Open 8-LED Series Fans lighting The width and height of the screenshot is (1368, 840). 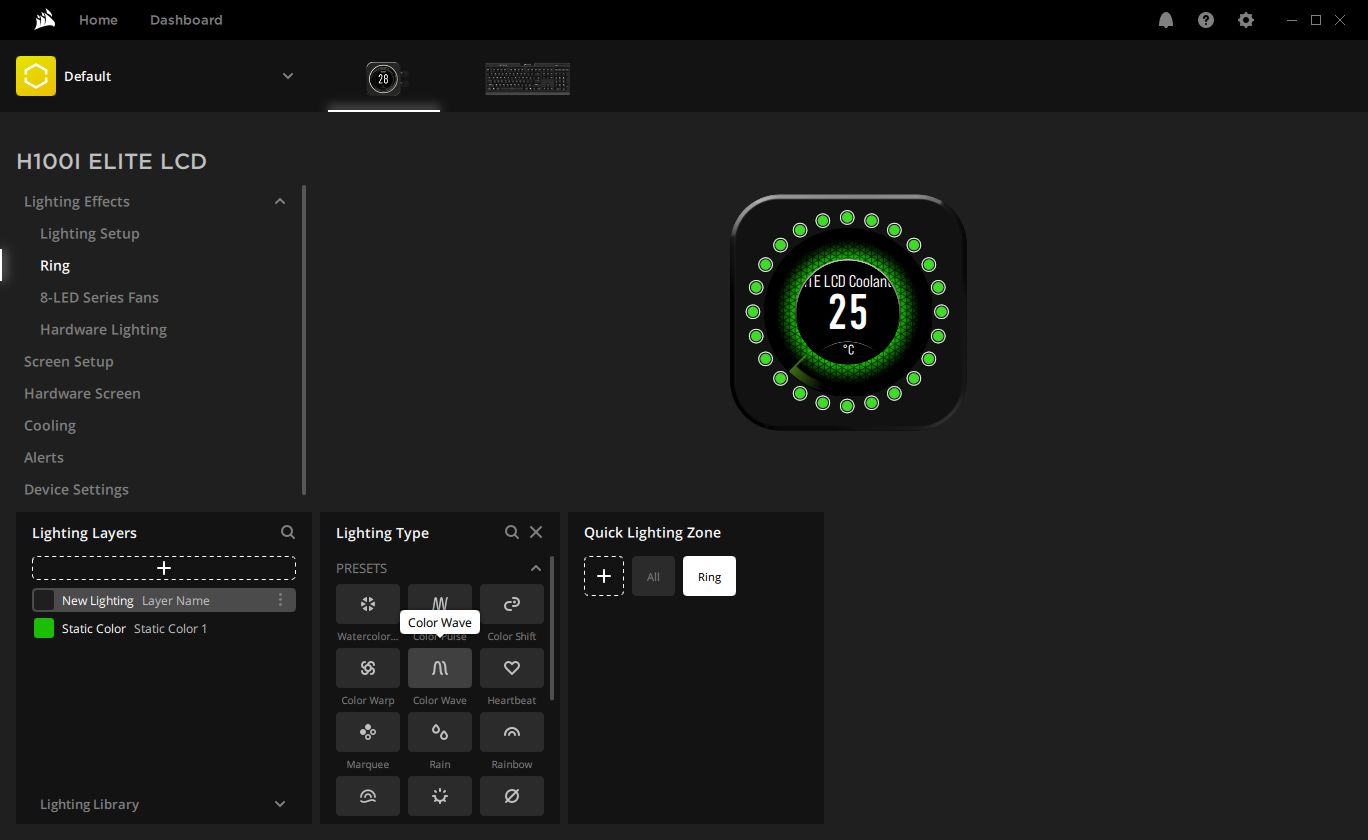point(99,297)
